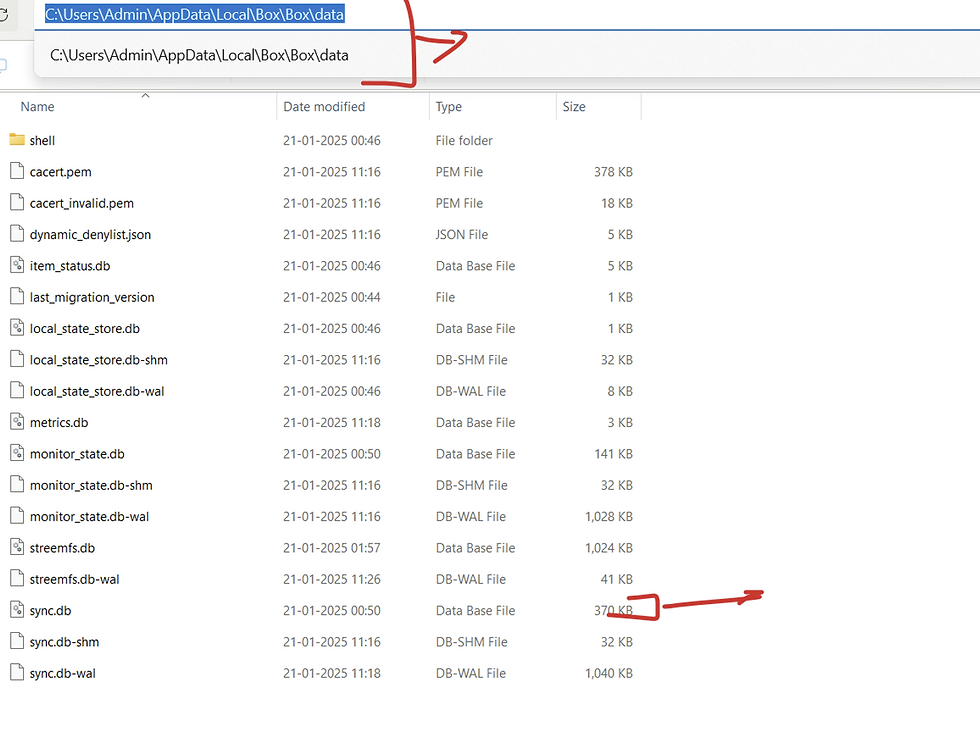980x732 pixels.
Task: Click the refresh icon beside address bar
Action: pyautogui.click(x=3, y=14)
